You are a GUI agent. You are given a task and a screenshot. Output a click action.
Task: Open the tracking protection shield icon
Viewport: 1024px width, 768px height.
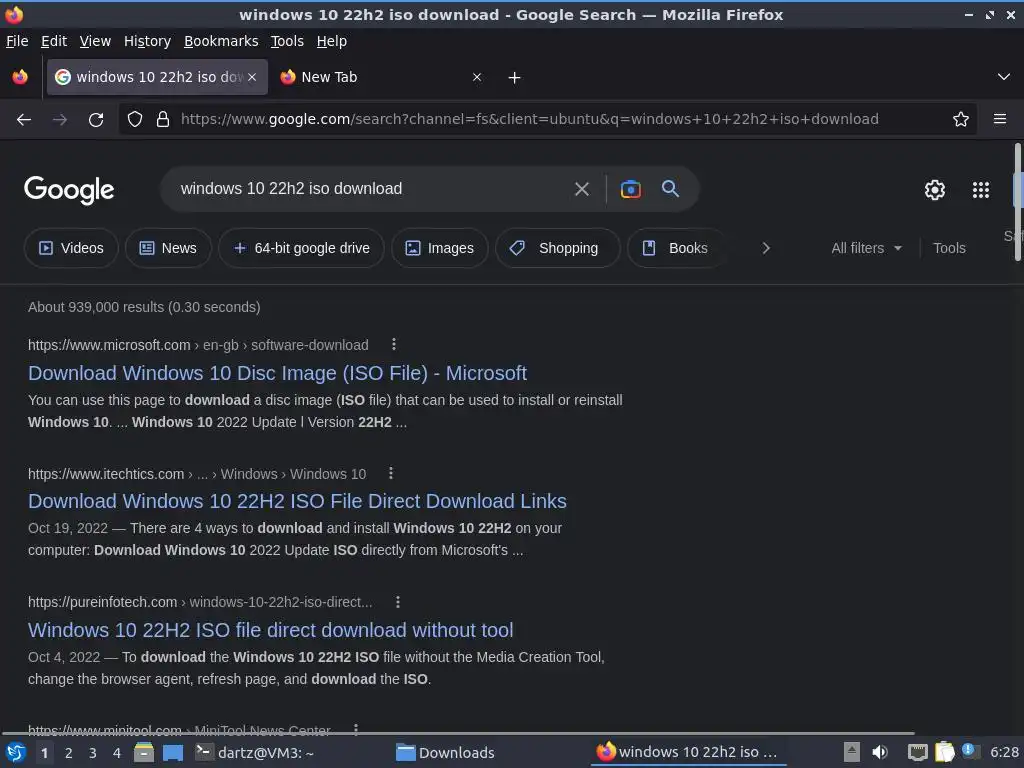tap(135, 120)
